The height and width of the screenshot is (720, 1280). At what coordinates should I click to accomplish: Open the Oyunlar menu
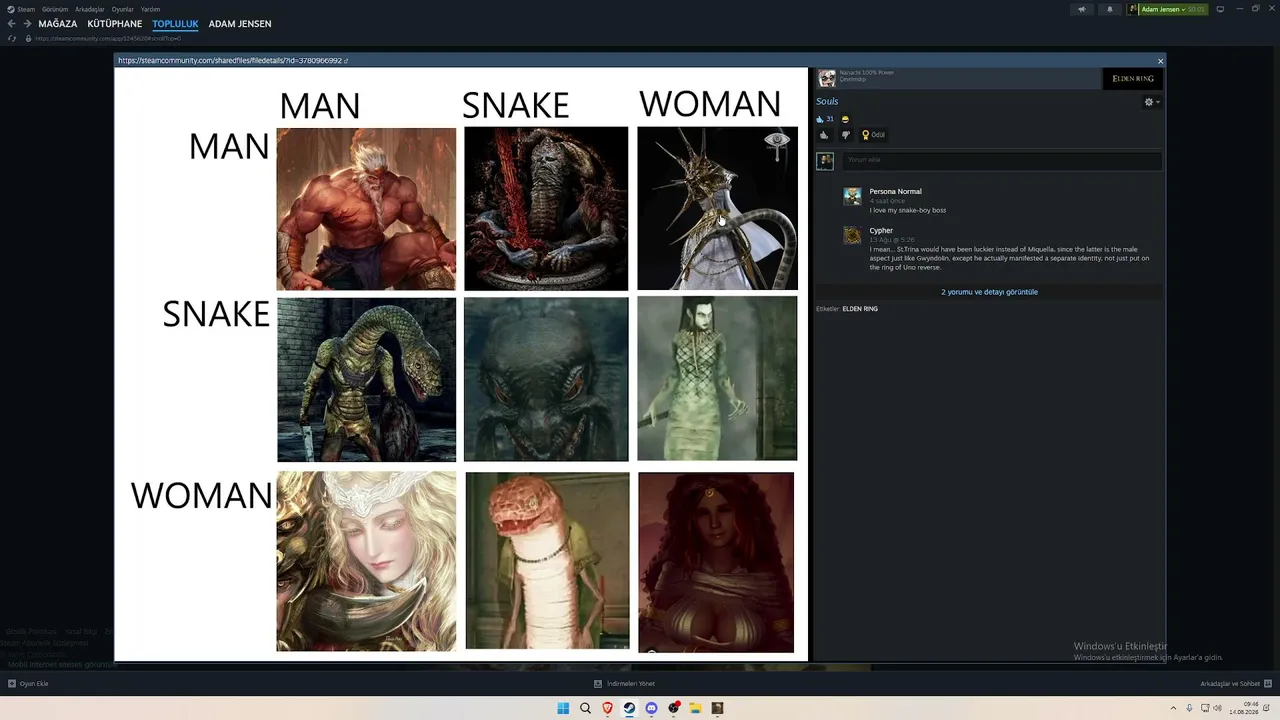click(123, 9)
